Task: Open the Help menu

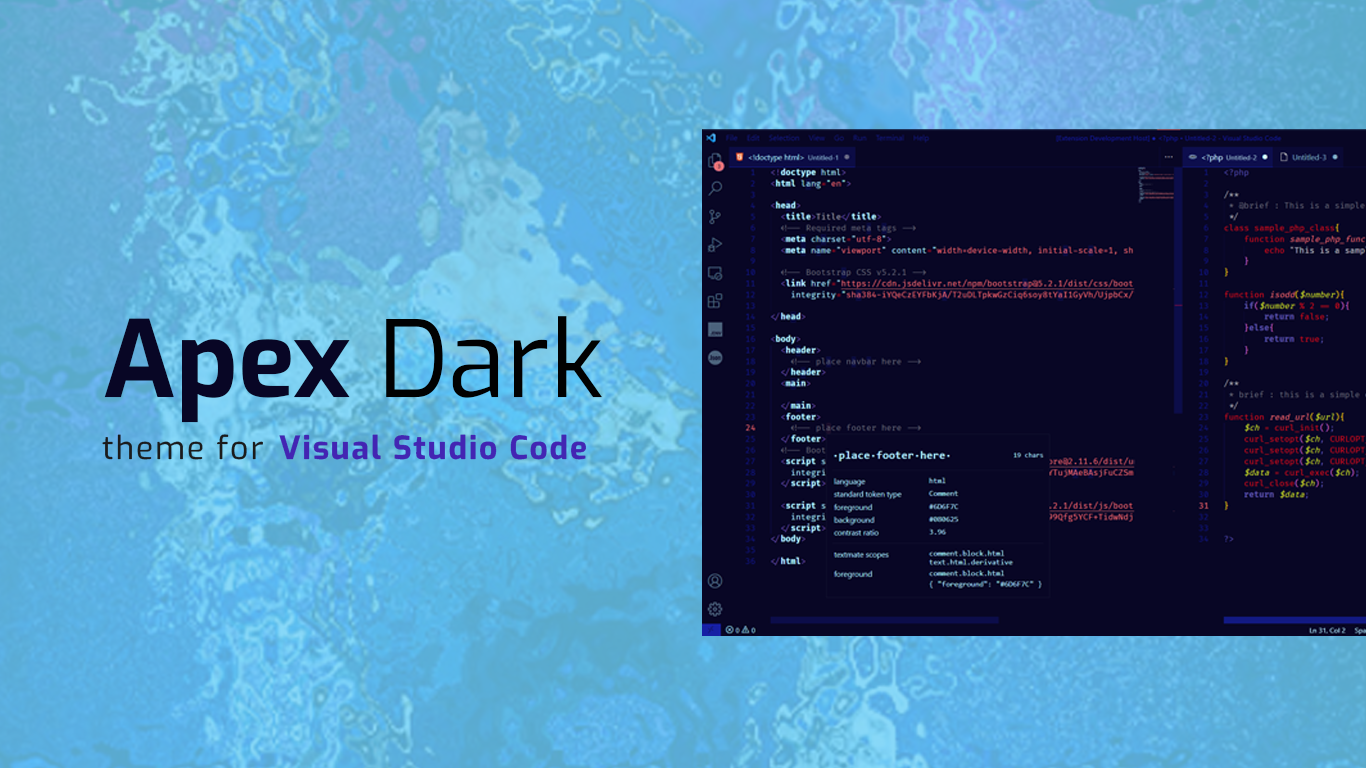Action: (x=921, y=137)
